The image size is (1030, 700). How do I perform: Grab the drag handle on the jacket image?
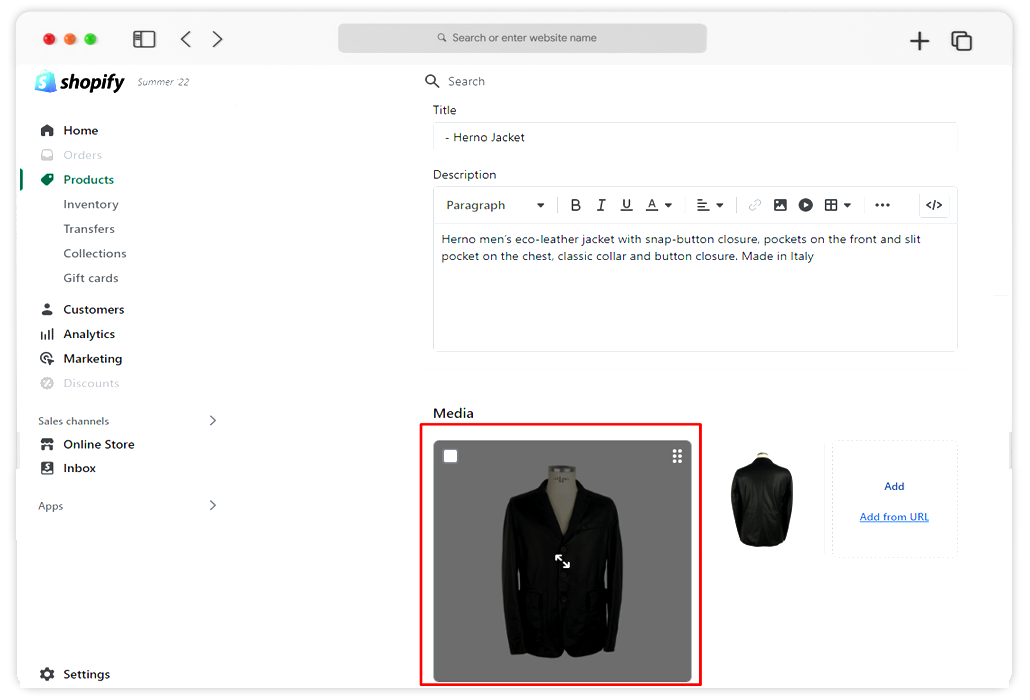pyautogui.click(x=677, y=456)
